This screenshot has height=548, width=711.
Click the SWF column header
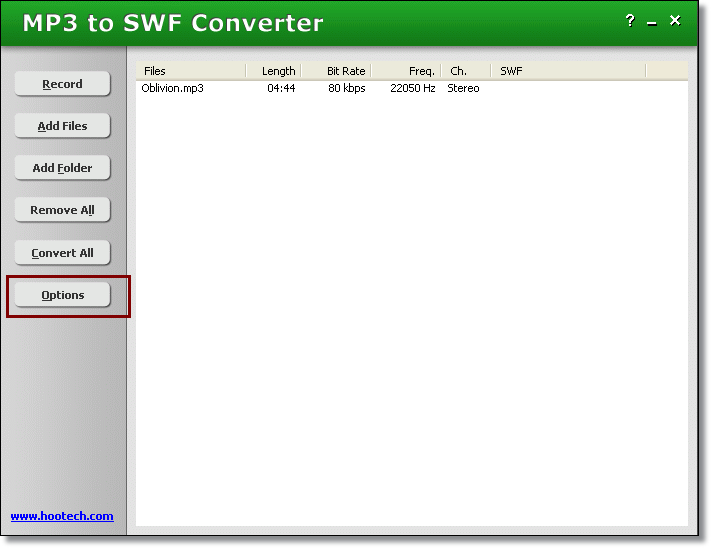[567, 71]
